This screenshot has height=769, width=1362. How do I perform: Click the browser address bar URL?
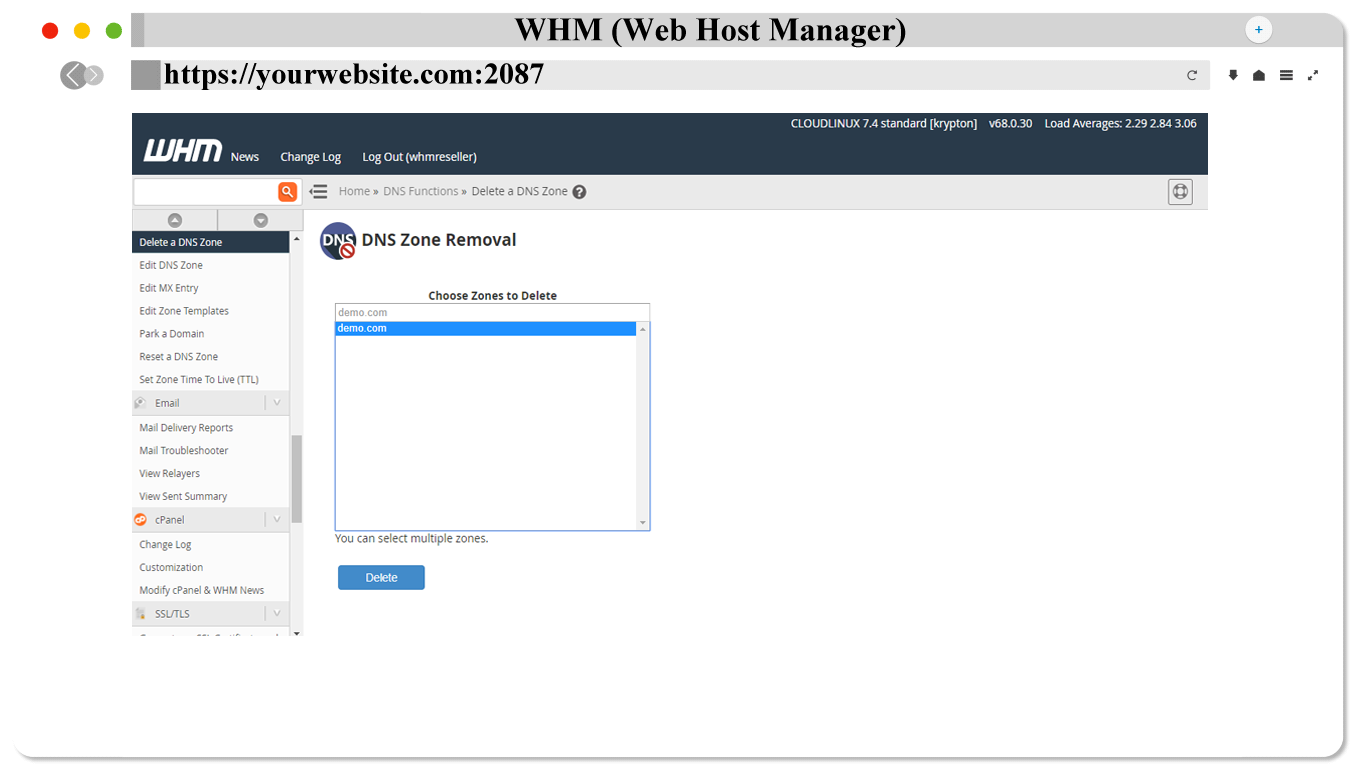tap(354, 75)
